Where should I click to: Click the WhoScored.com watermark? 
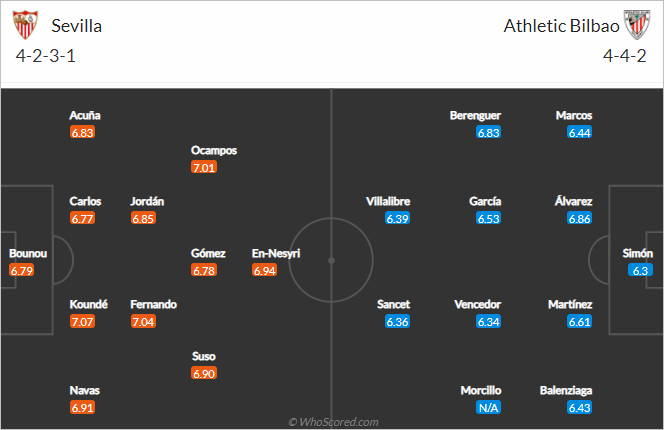click(333, 422)
